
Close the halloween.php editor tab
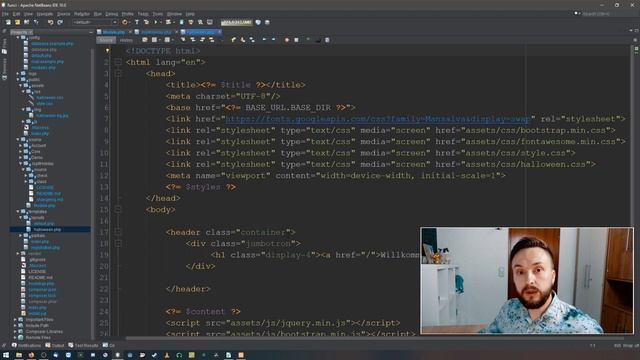[x=220, y=32]
